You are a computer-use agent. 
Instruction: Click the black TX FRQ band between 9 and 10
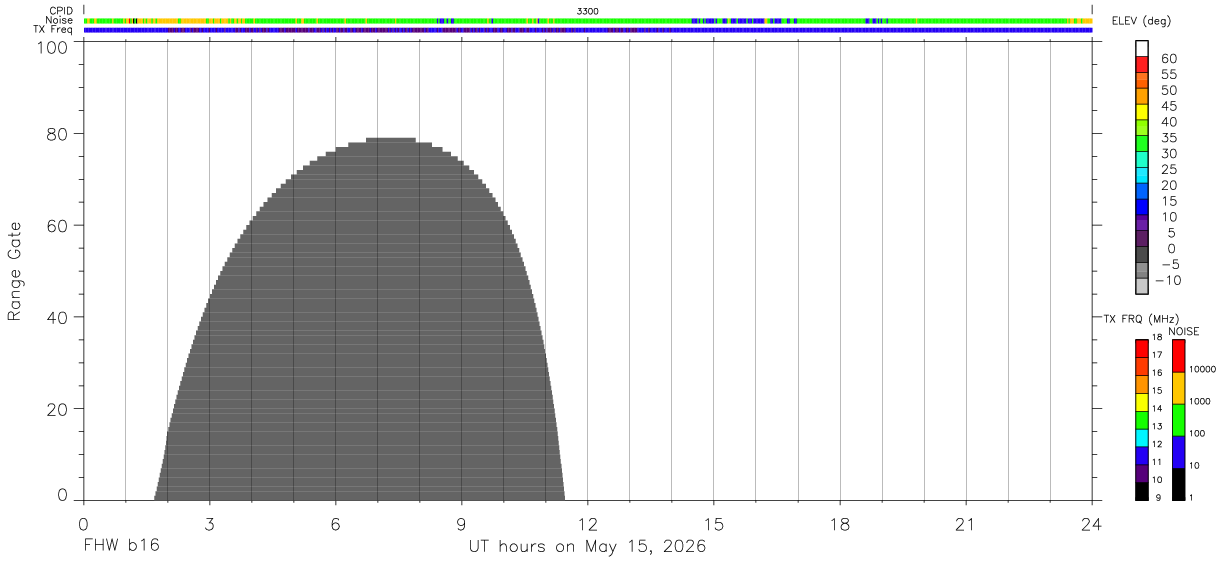pos(1142,491)
